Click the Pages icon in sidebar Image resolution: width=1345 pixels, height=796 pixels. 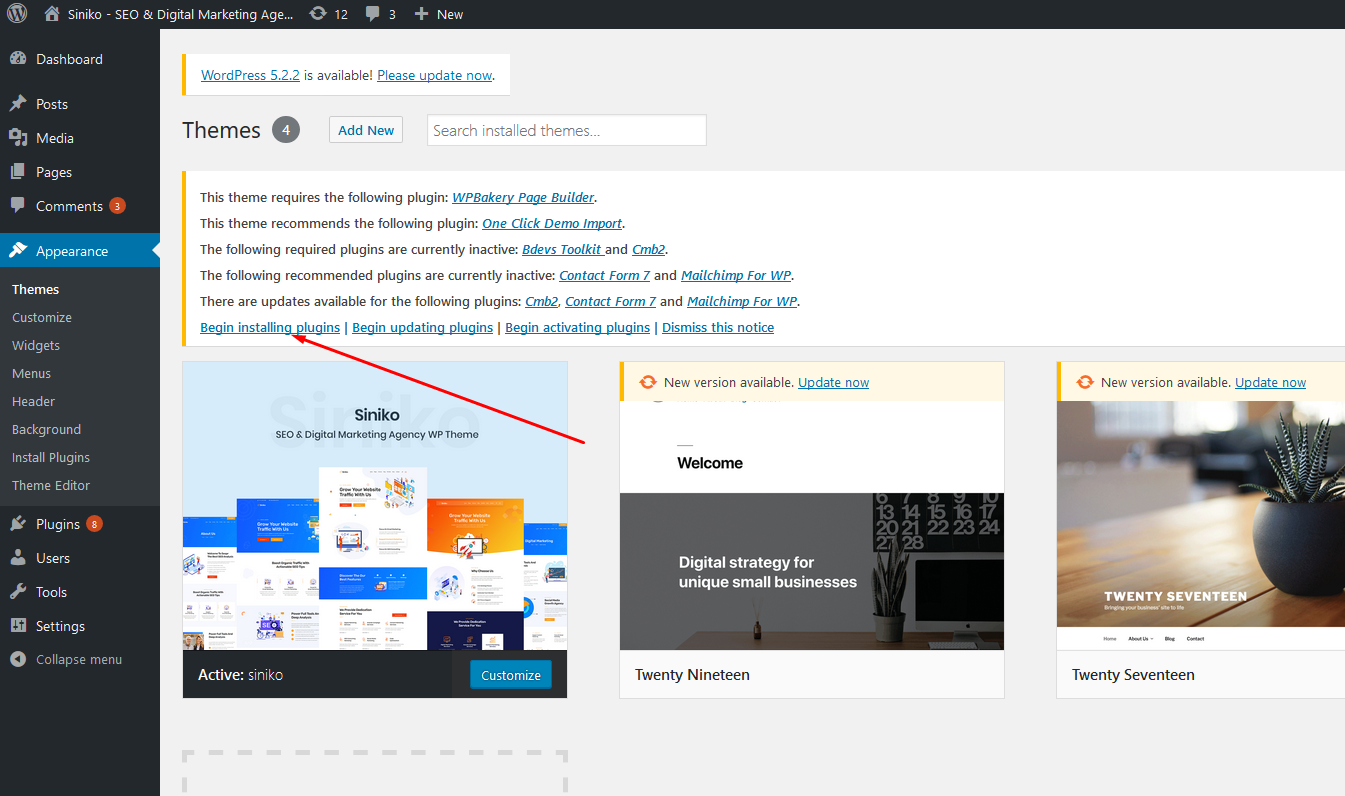[18, 172]
